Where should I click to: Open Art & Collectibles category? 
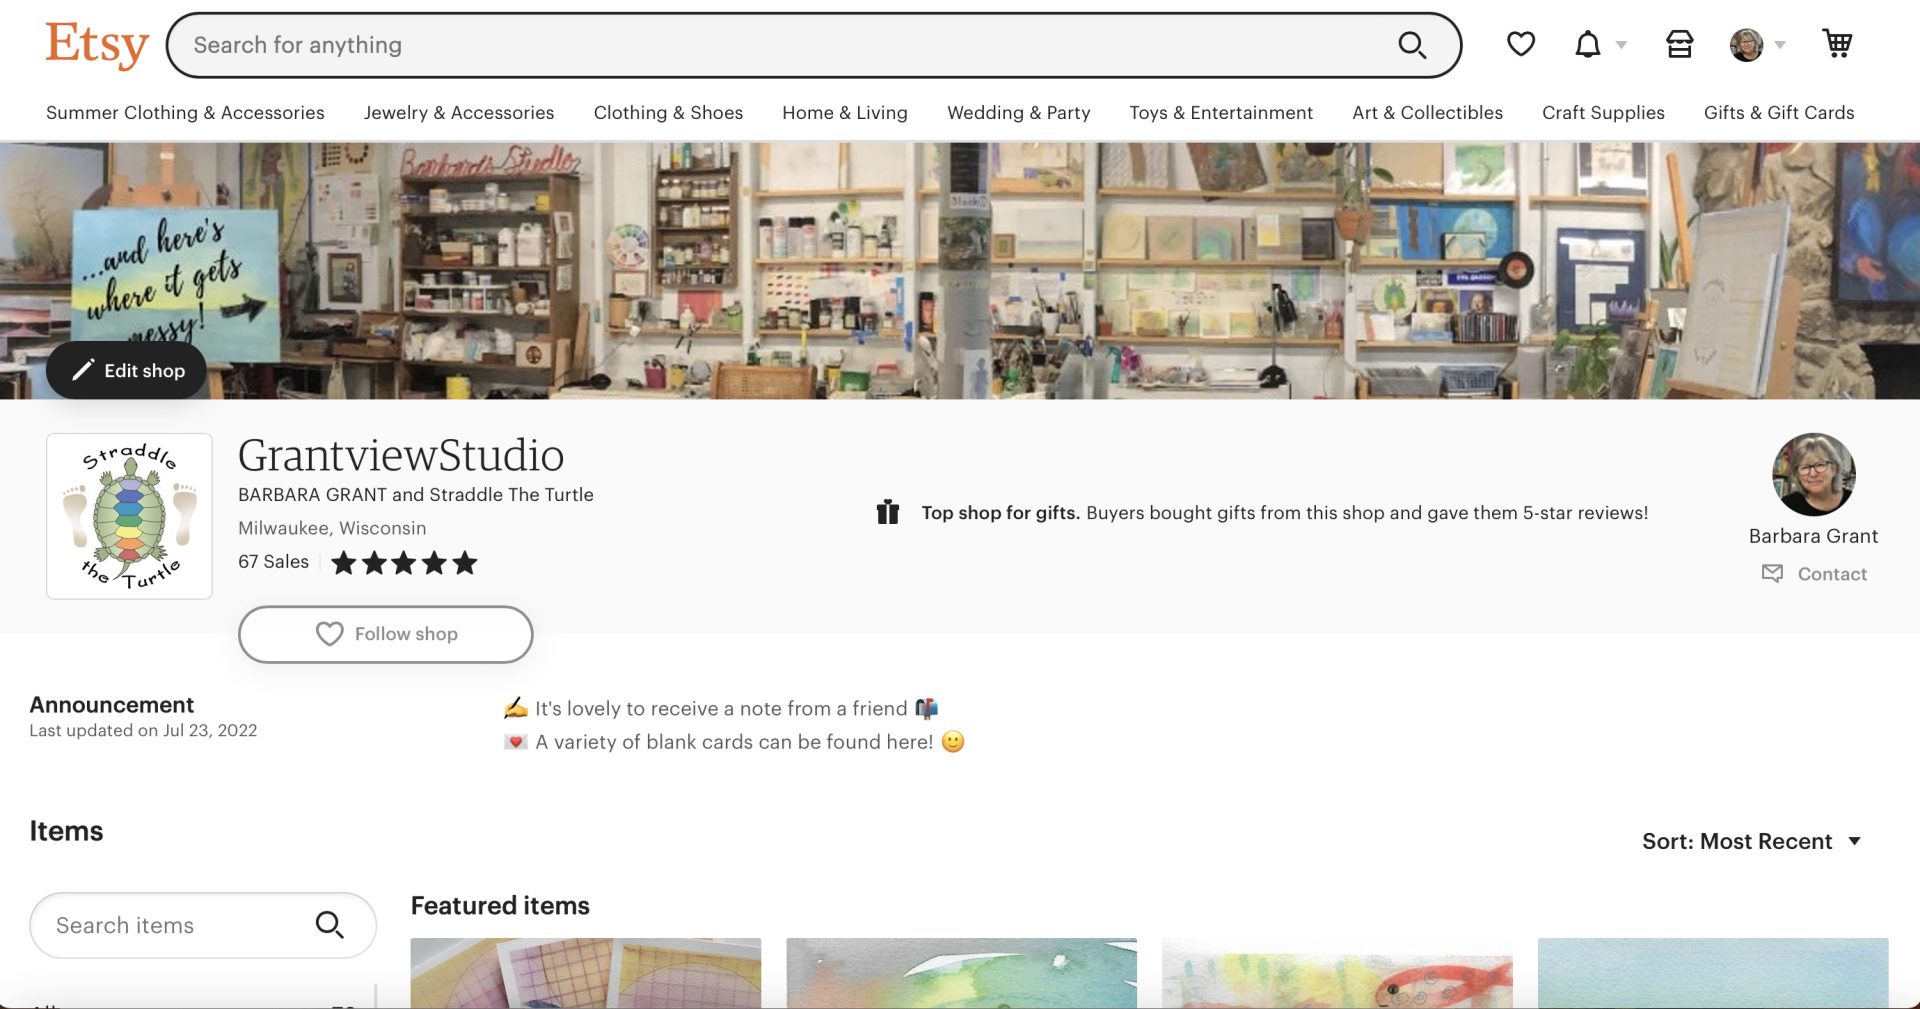tap(1427, 113)
